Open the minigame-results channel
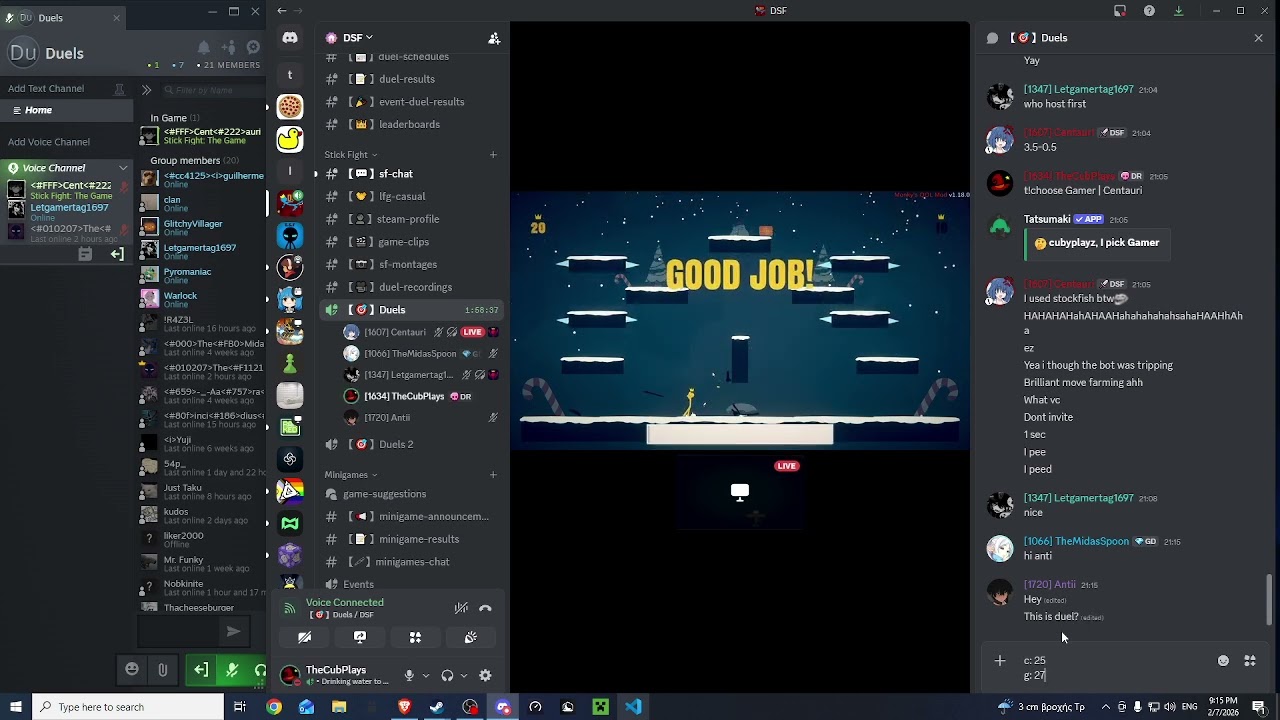This screenshot has height=720, width=1280. (410, 539)
